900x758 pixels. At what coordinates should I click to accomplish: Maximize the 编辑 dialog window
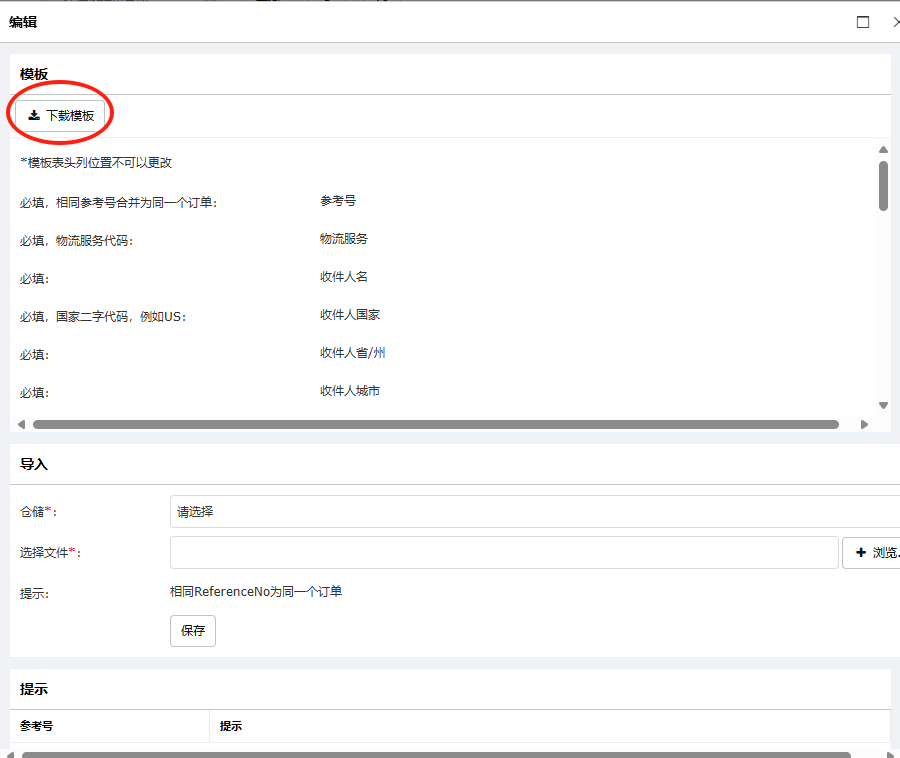[863, 22]
